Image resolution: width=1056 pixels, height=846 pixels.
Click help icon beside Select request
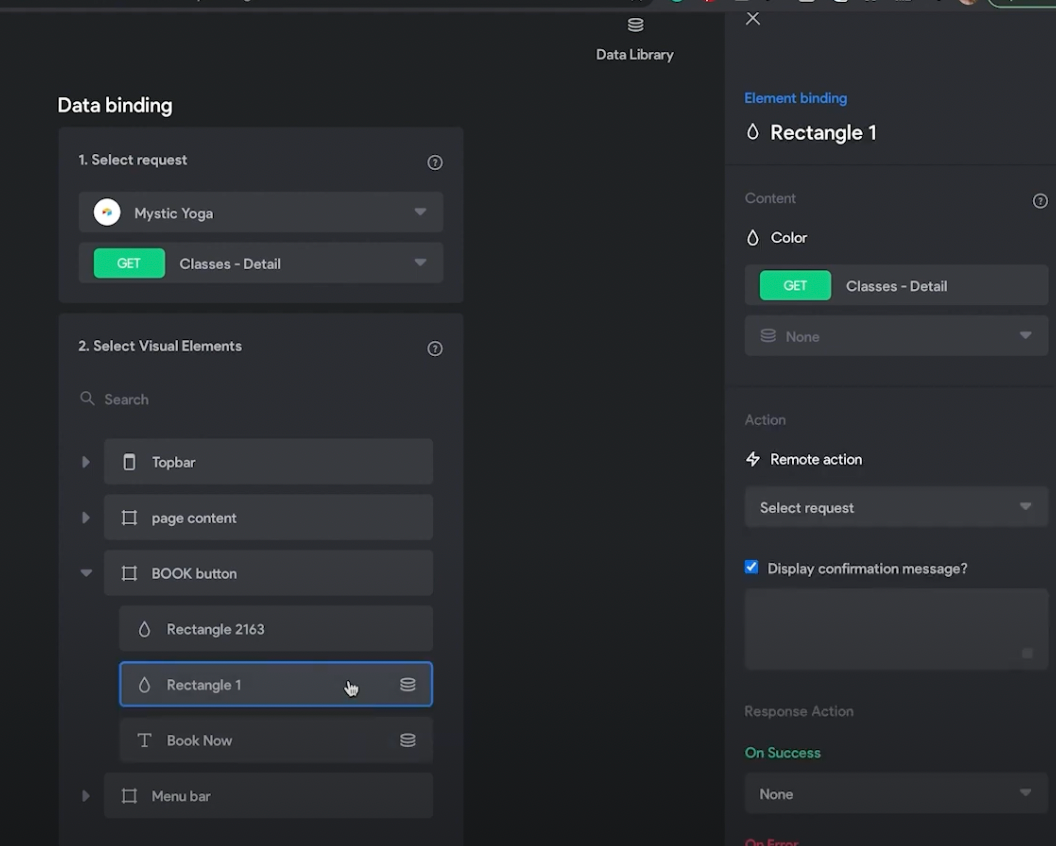(435, 162)
